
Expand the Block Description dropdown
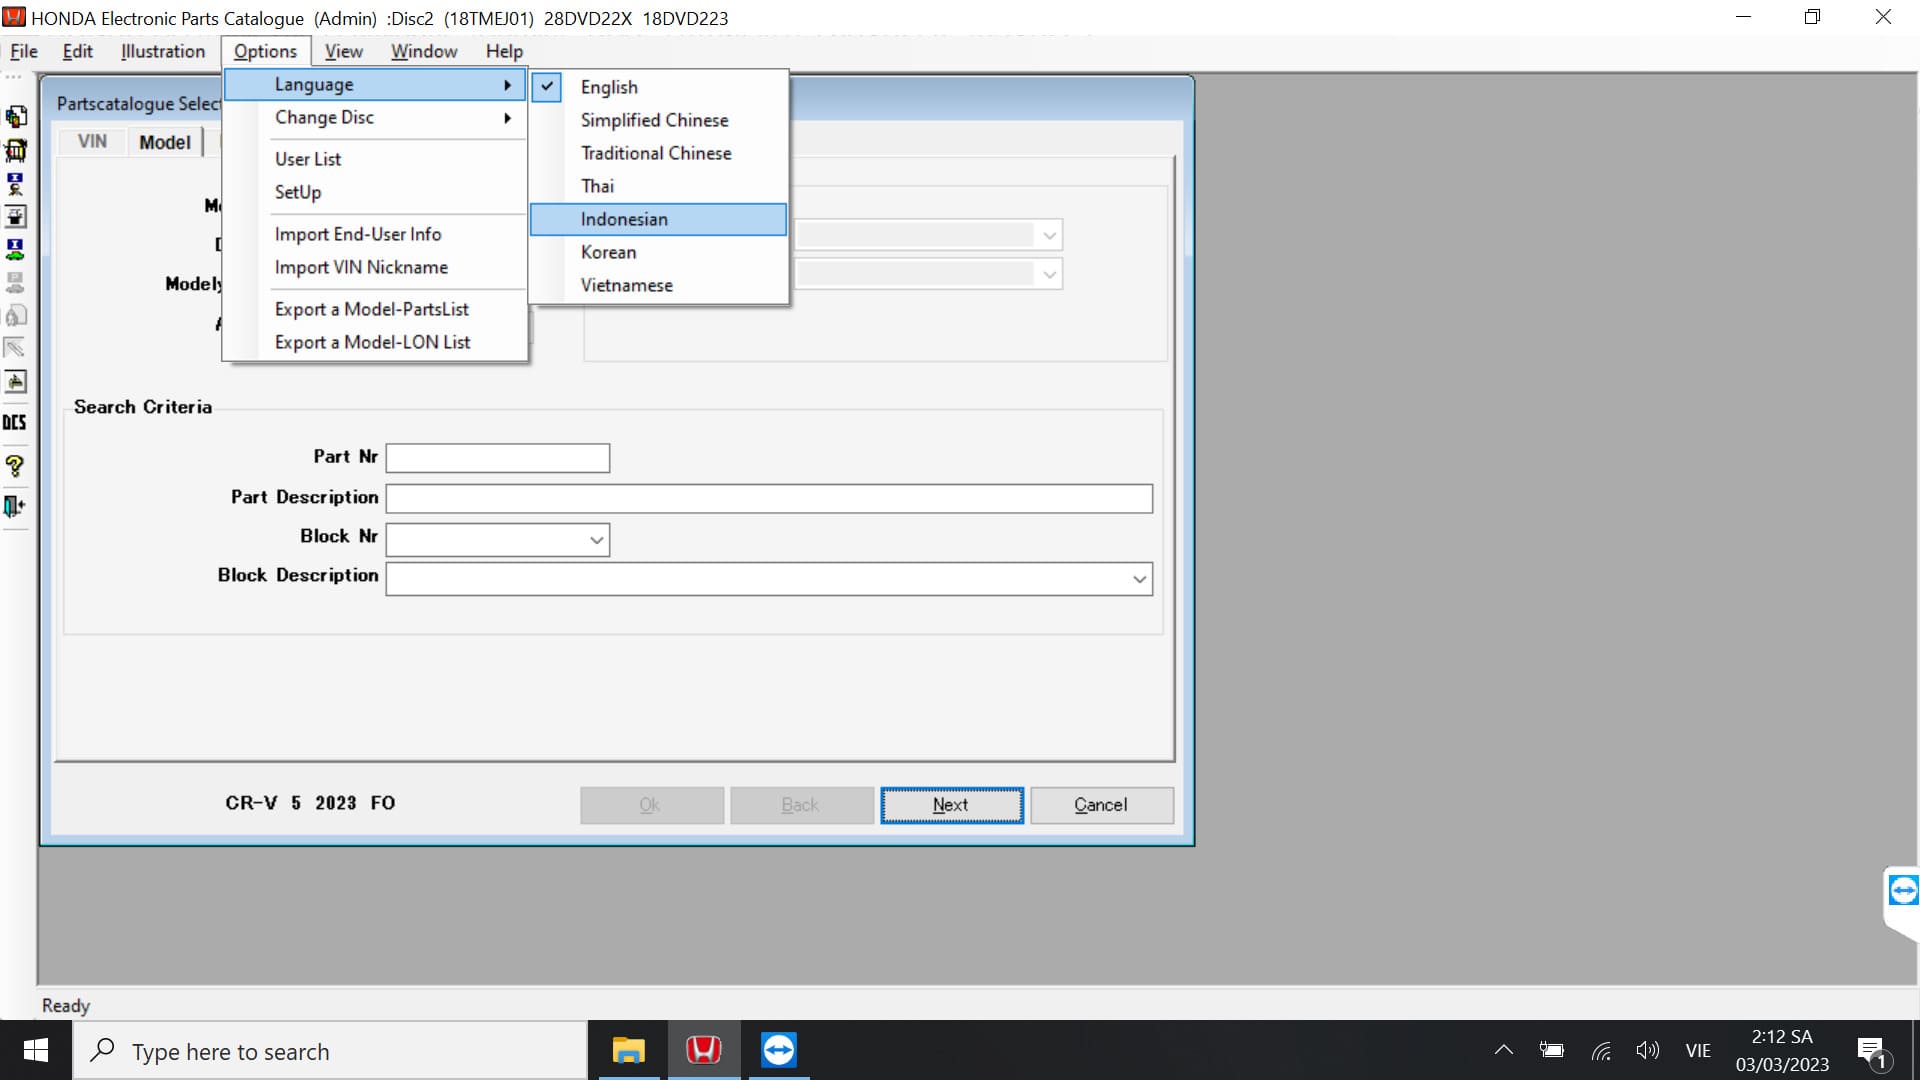pos(1138,579)
